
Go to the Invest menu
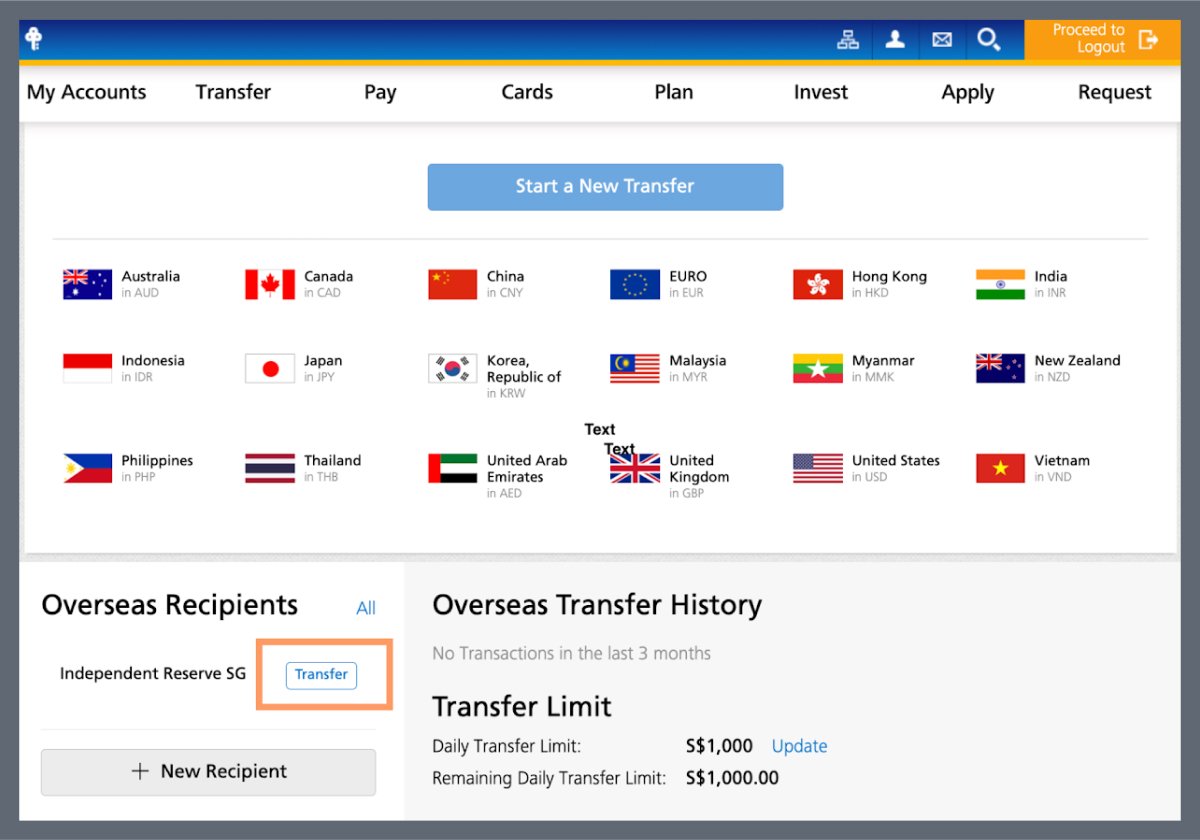pyautogui.click(x=820, y=92)
